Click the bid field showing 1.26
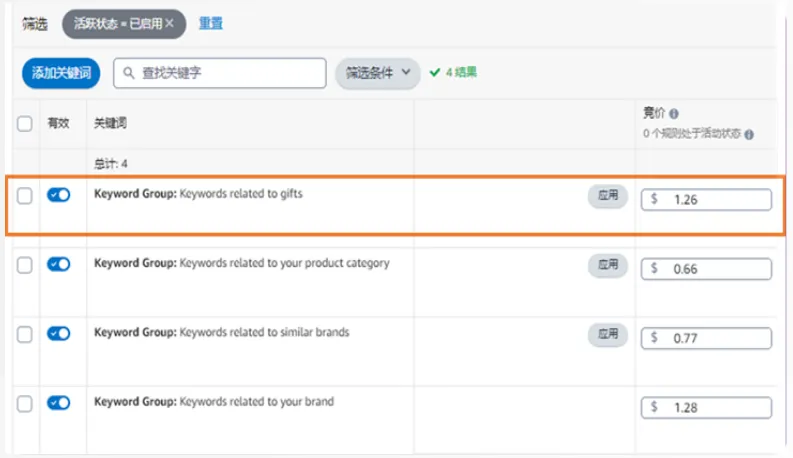Image resolution: width=793 pixels, height=458 pixels. tap(706, 200)
